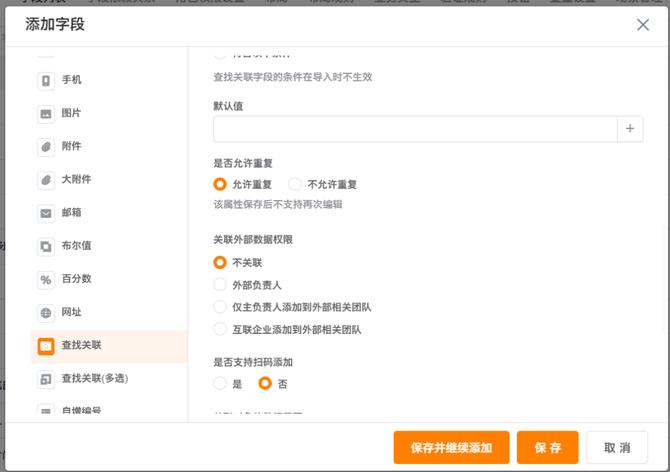Image resolution: width=670 pixels, height=472 pixels.
Task: Select the 布尔值 field icon
Action: pos(46,246)
